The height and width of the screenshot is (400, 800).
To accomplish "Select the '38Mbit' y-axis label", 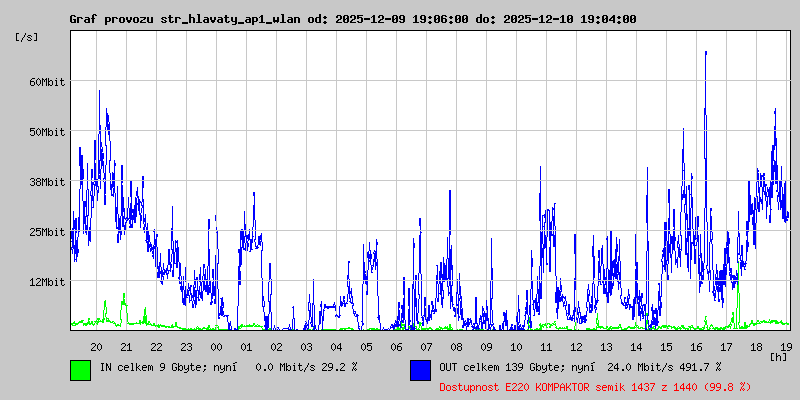I will (47, 182).
